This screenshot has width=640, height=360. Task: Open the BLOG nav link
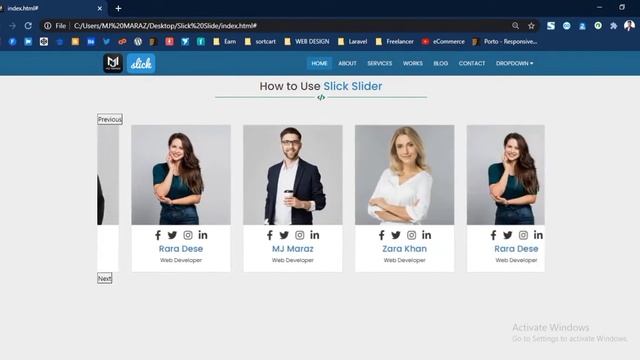point(440,63)
